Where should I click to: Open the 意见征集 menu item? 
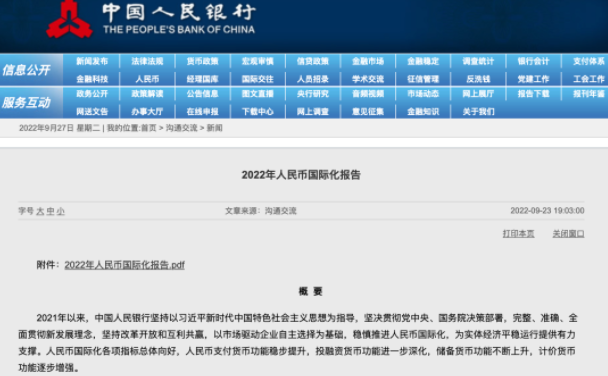368,112
